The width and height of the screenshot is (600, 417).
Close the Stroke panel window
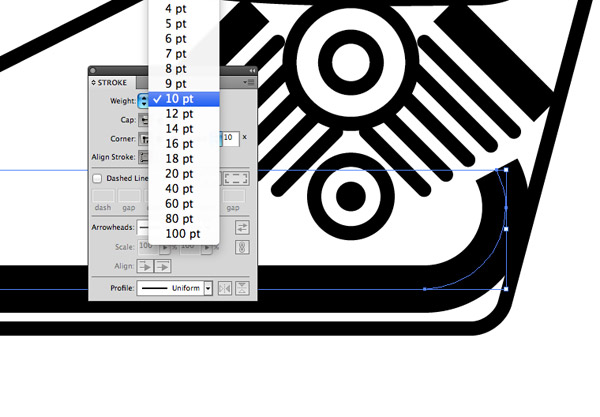[93, 70]
